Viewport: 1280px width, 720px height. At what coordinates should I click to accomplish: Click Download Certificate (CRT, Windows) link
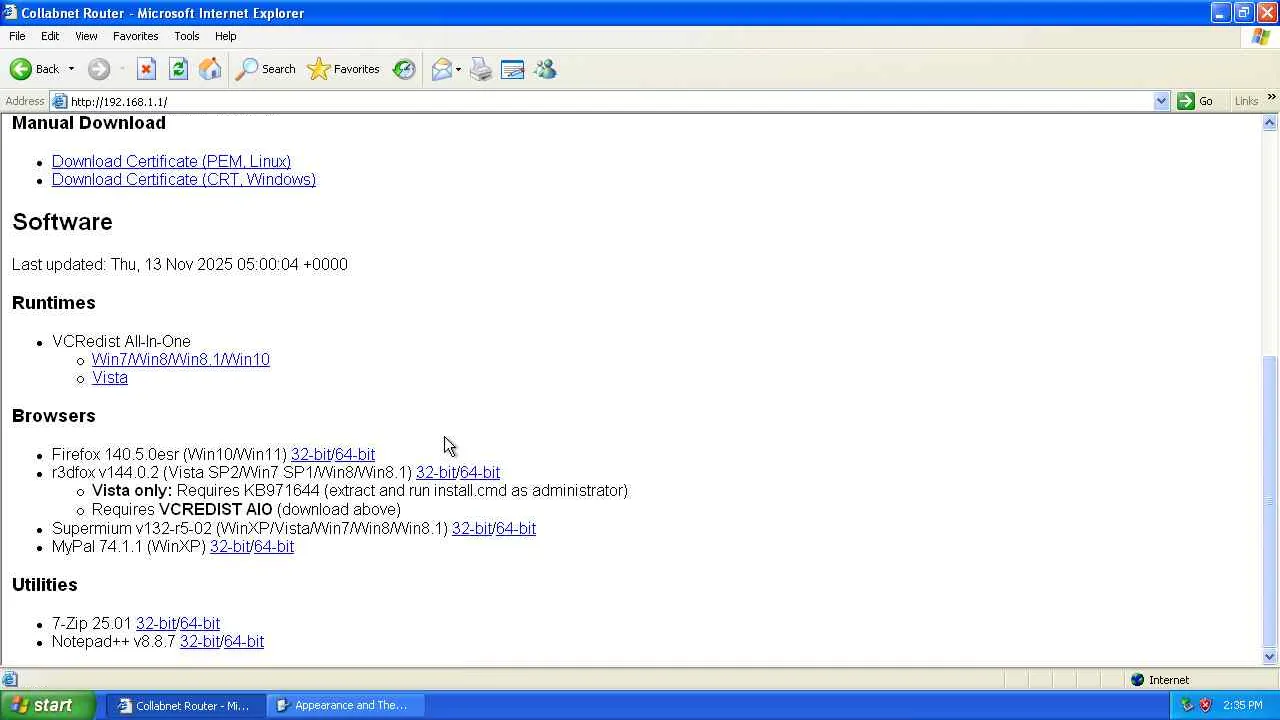click(184, 179)
